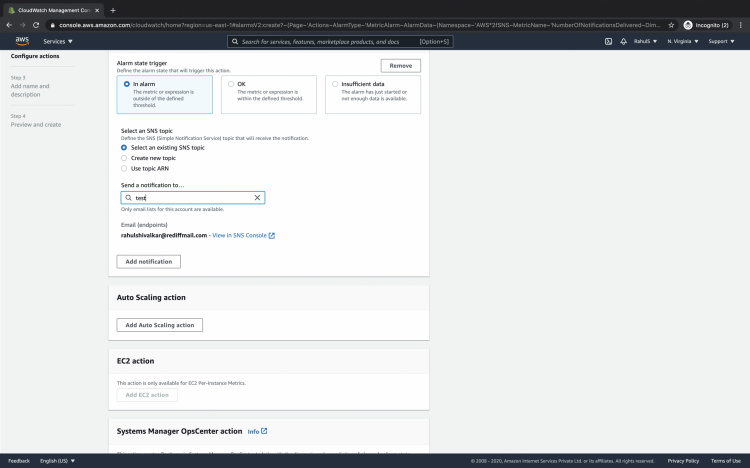The width and height of the screenshot is (750, 468).
Task: Clear the topic search field with X
Action: 257,198
